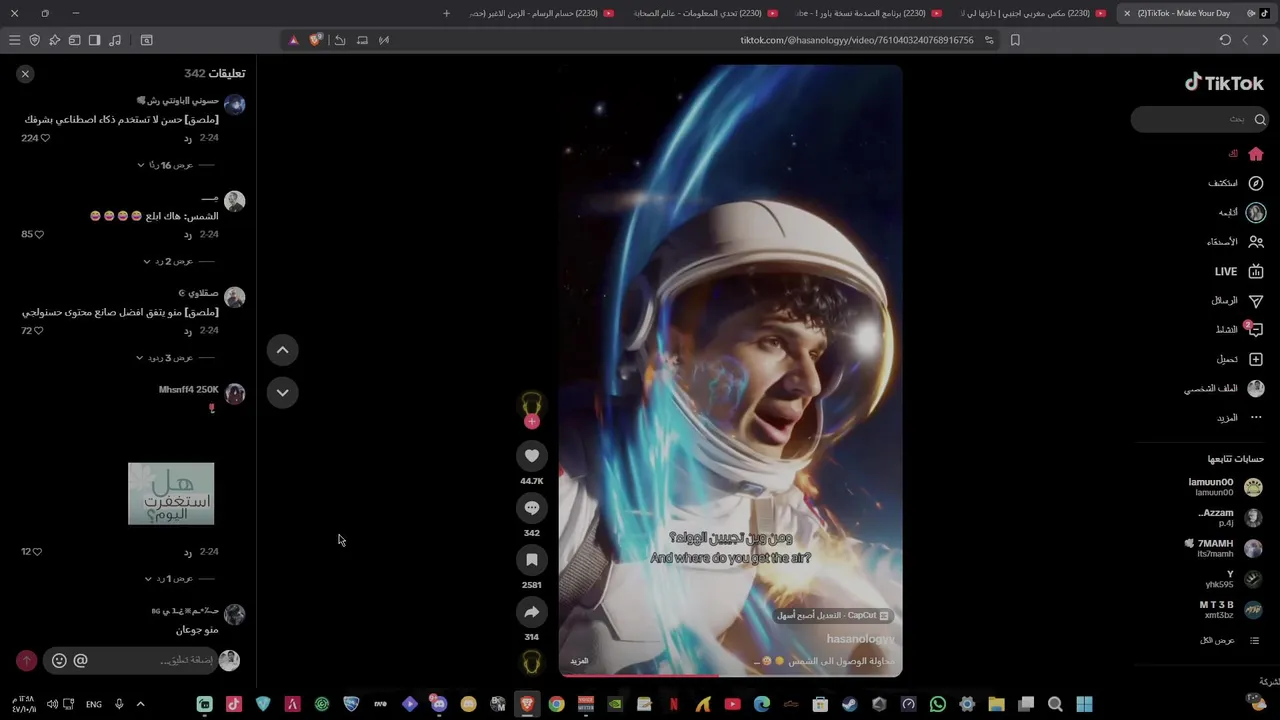Close the comments panel
The image size is (1280, 720).
[25, 73]
